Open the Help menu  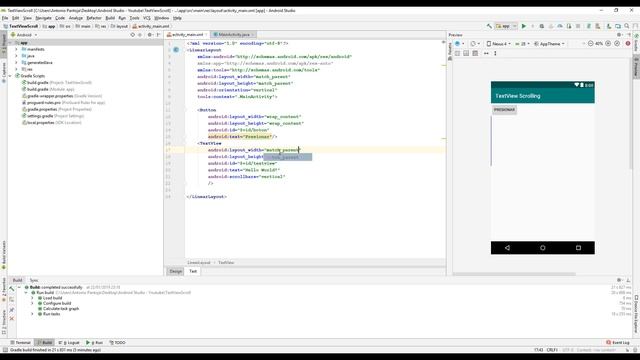pos(177,18)
